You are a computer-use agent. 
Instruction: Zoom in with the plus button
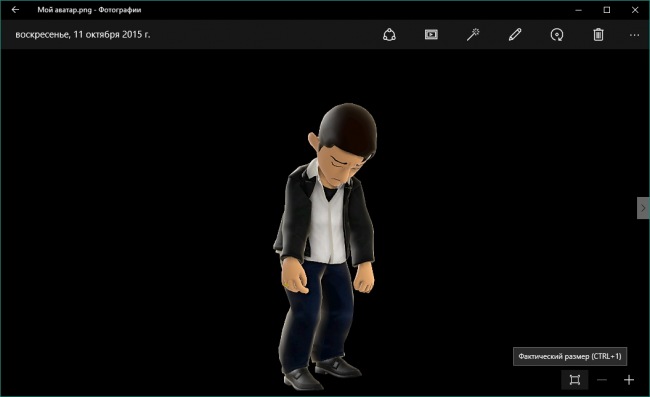[629, 380]
